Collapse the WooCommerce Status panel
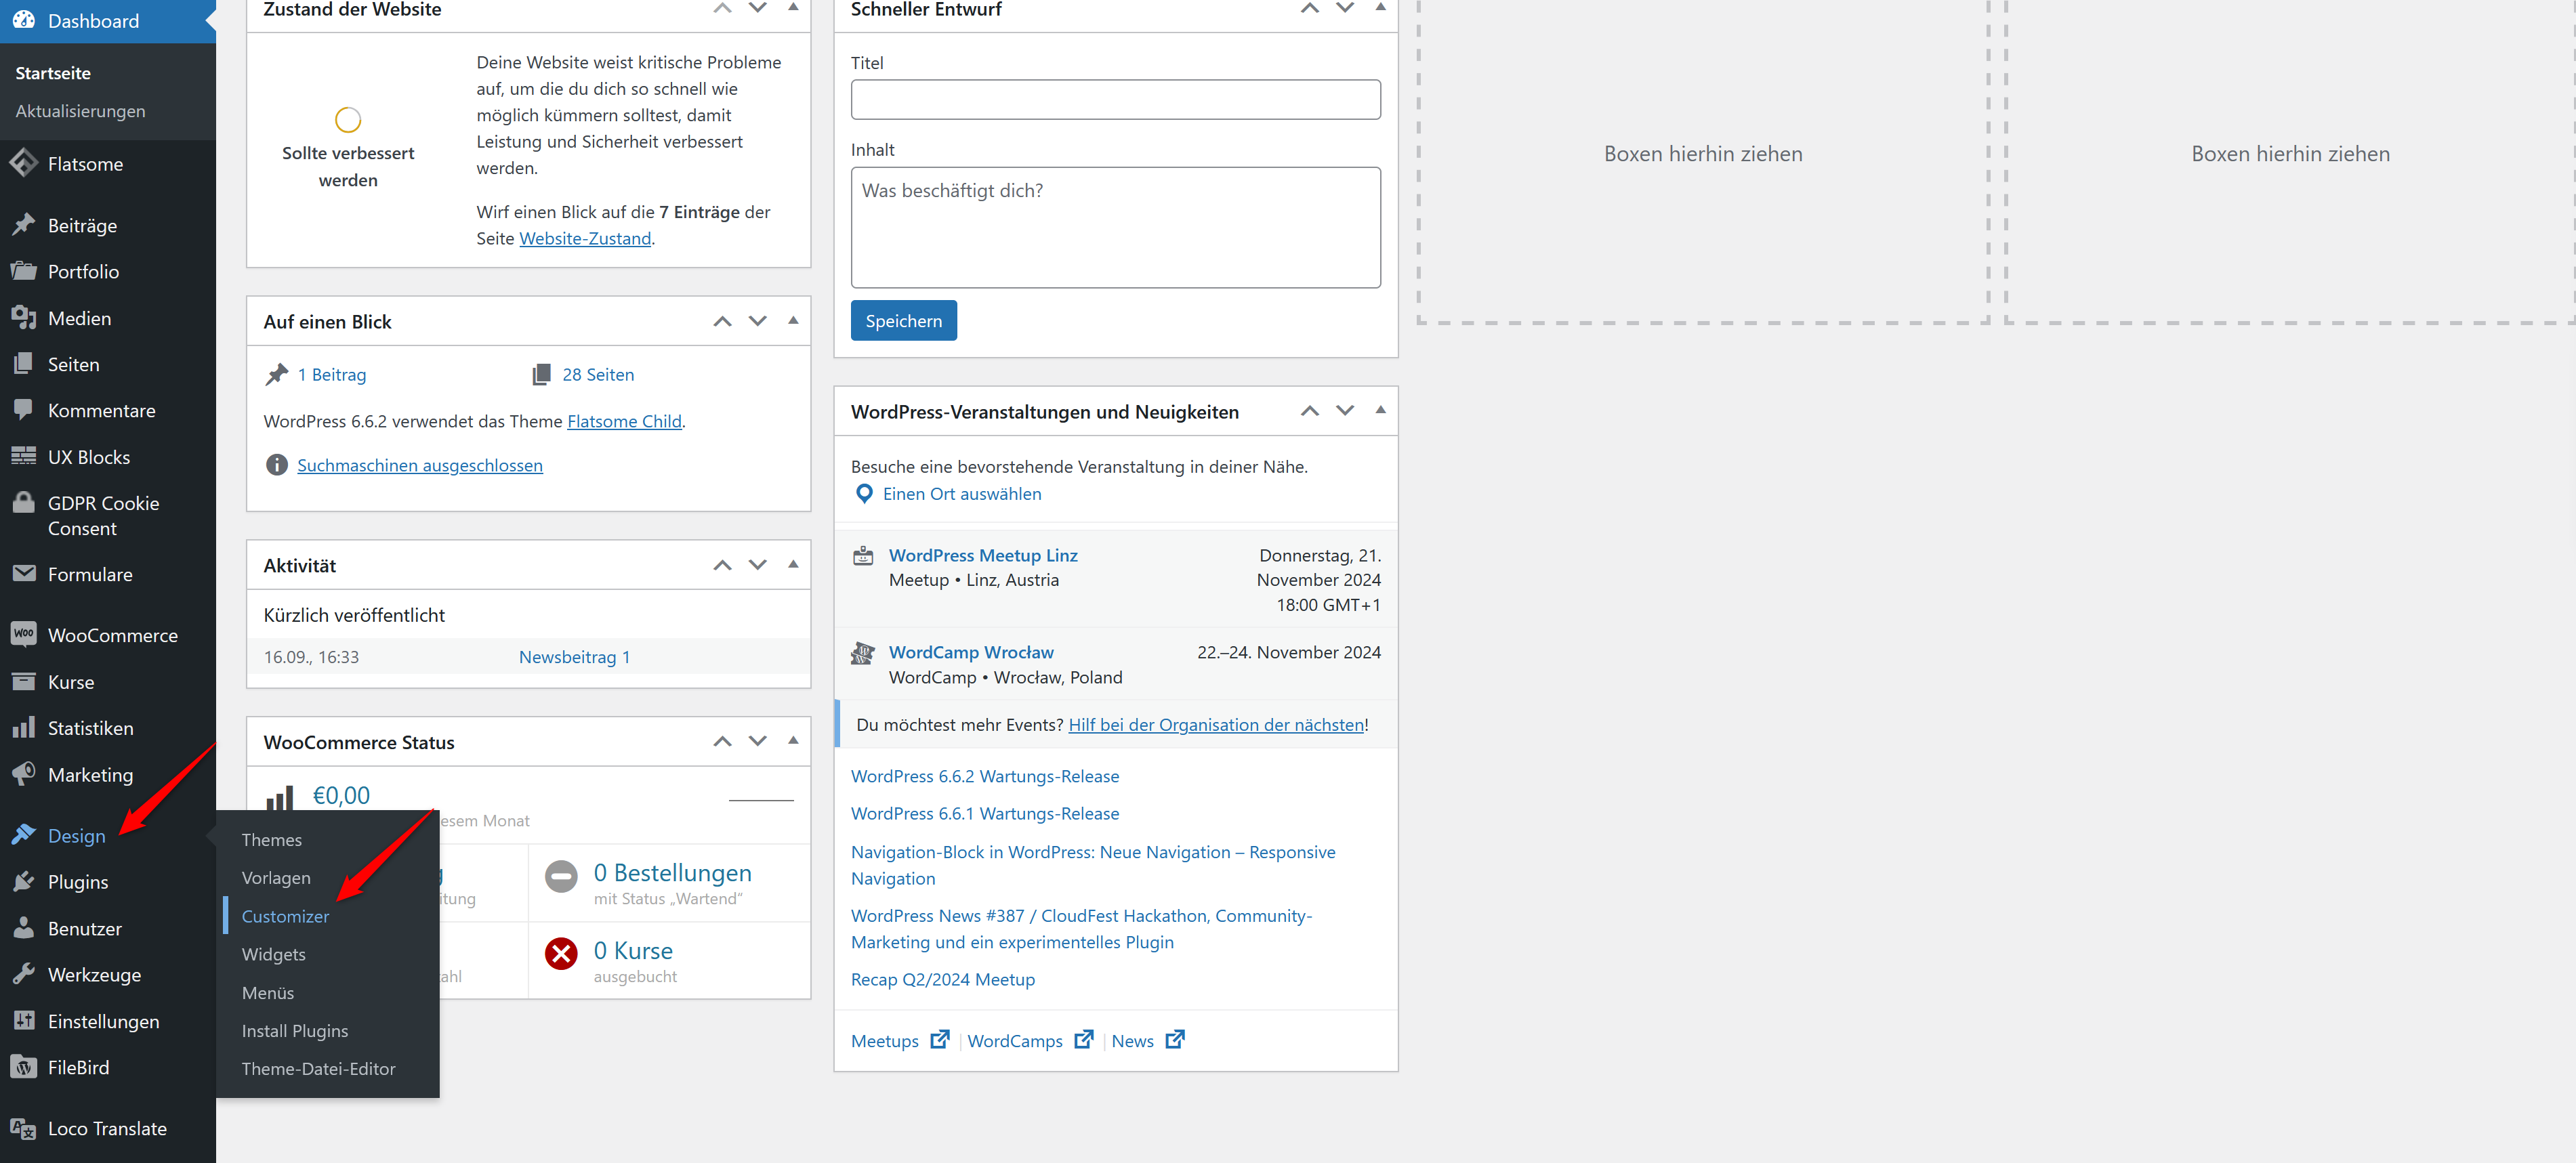Image resolution: width=2576 pixels, height=1163 pixels. coord(793,740)
